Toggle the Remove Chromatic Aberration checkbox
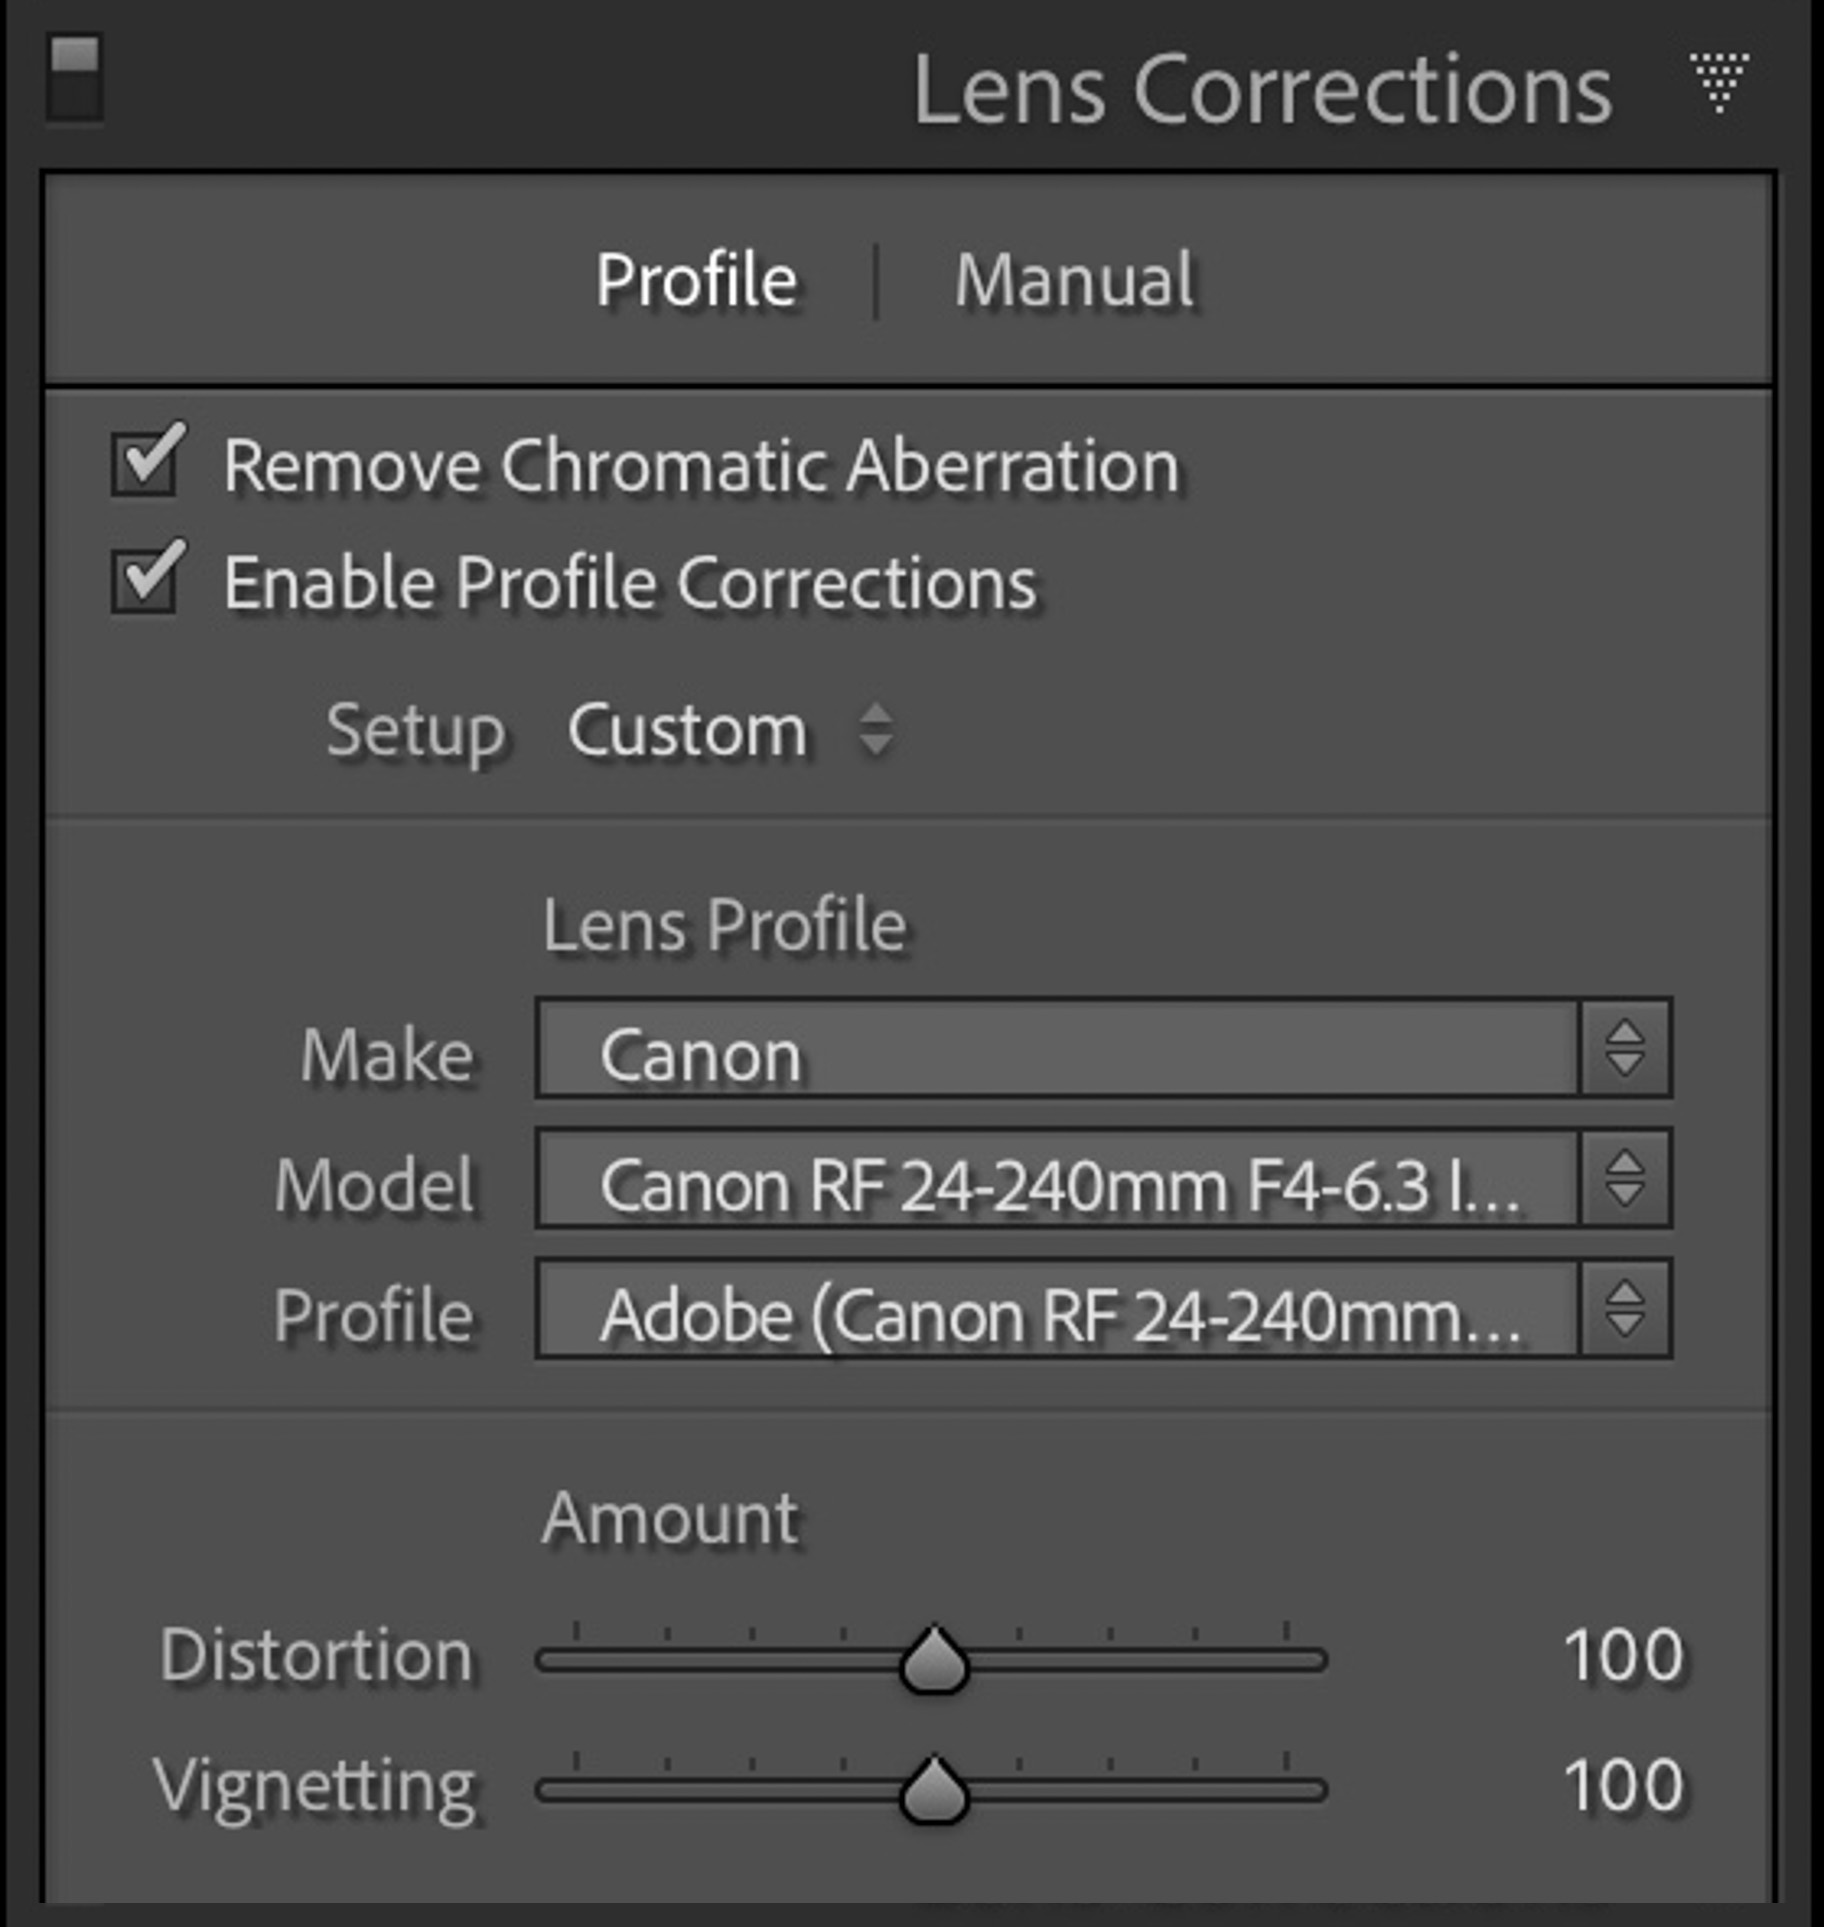The width and height of the screenshot is (1824, 1927). click(x=145, y=462)
